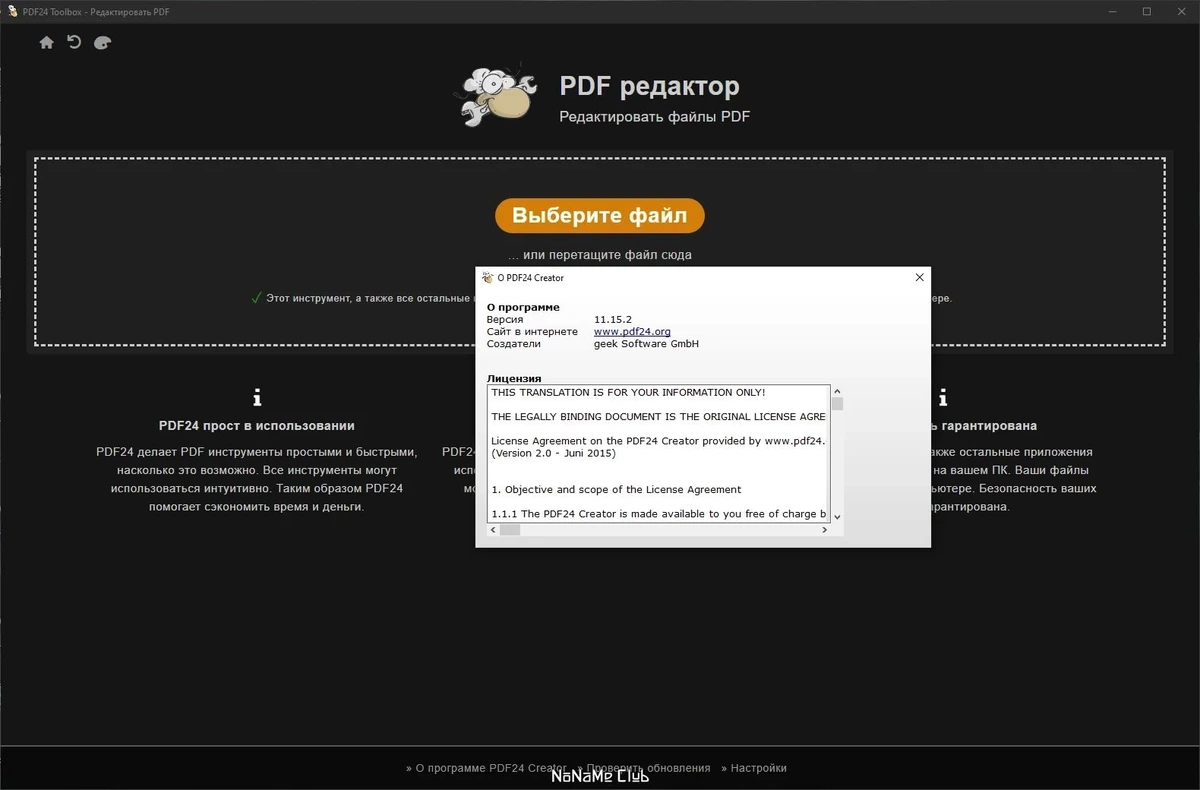
Task: Click the "Лицензия" label
Action: (514, 379)
